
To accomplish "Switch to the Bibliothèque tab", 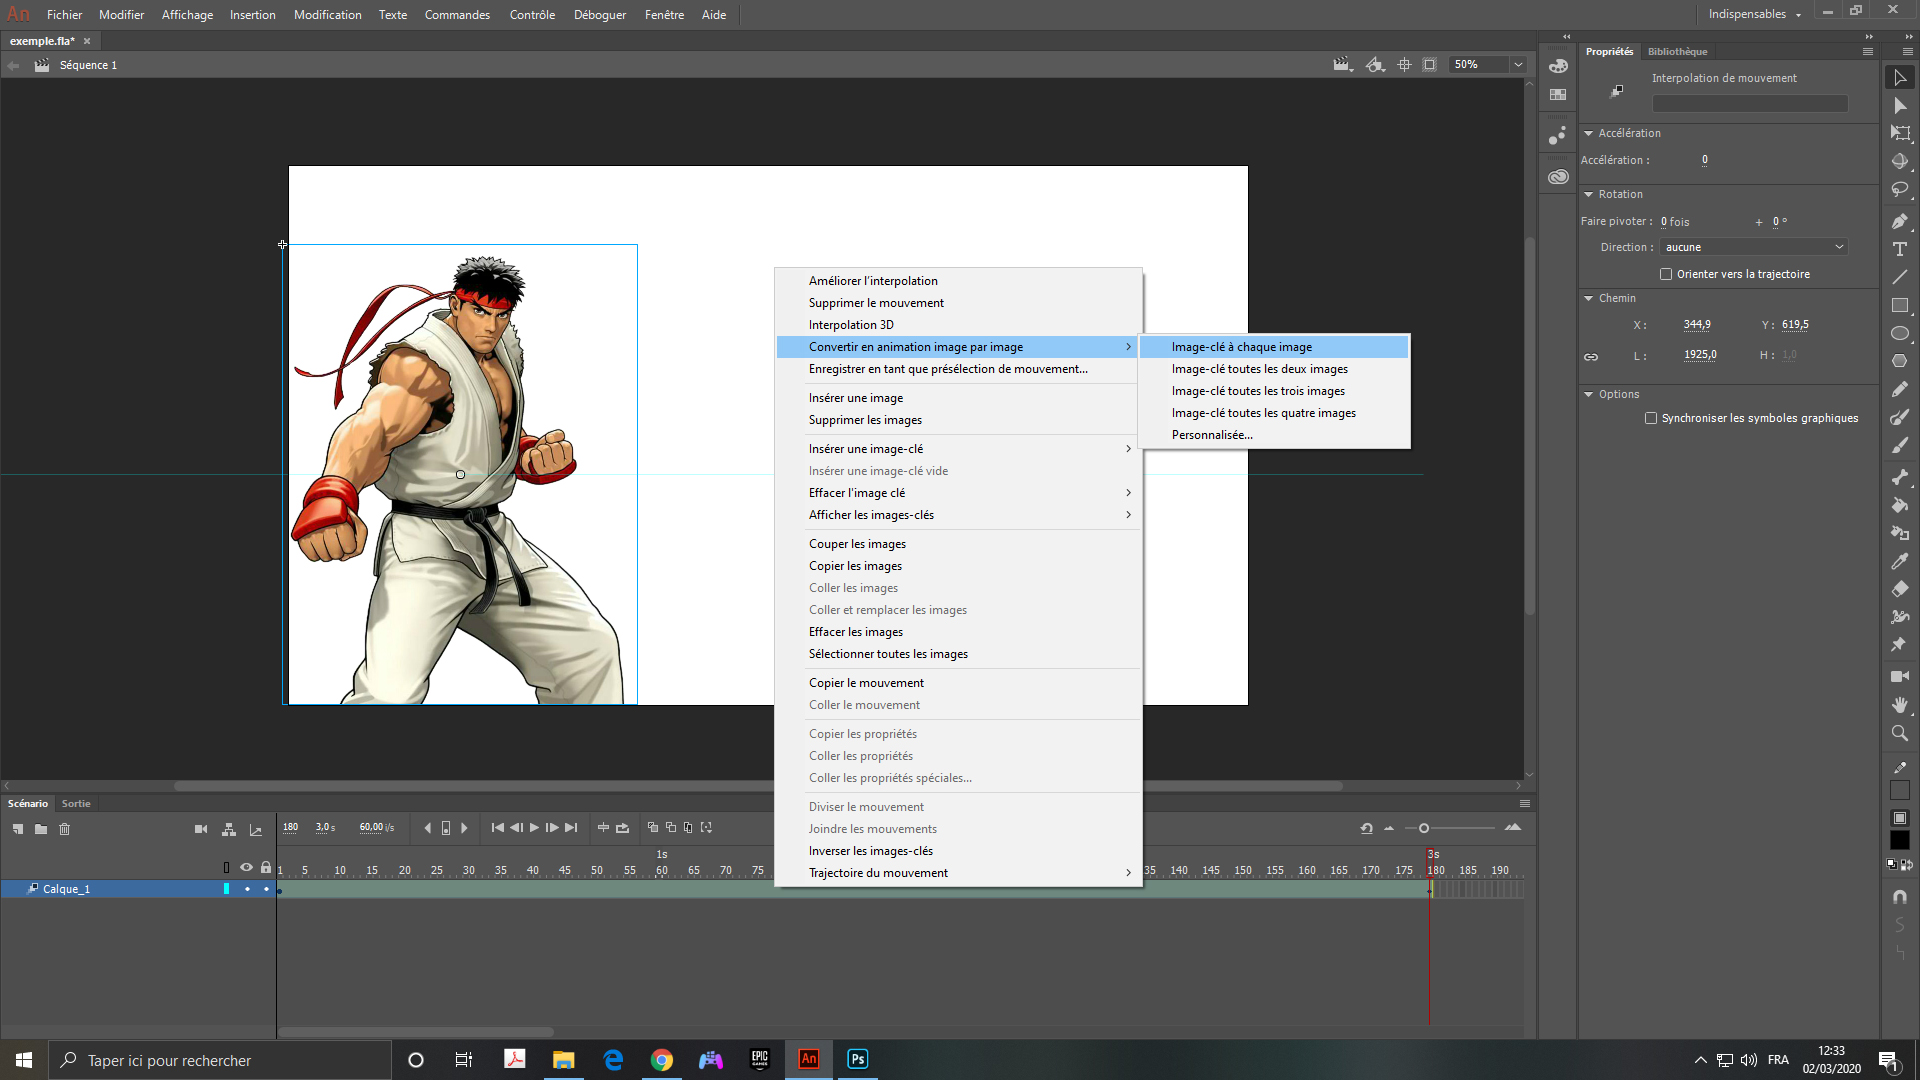I will (1677, 52).
